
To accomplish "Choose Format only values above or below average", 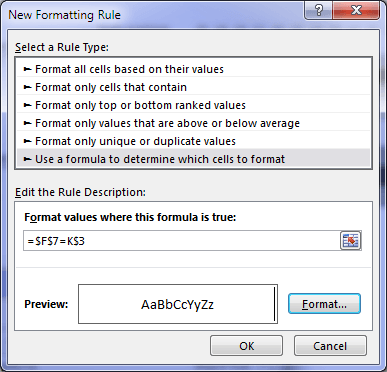I will click(x=193, y=123).
